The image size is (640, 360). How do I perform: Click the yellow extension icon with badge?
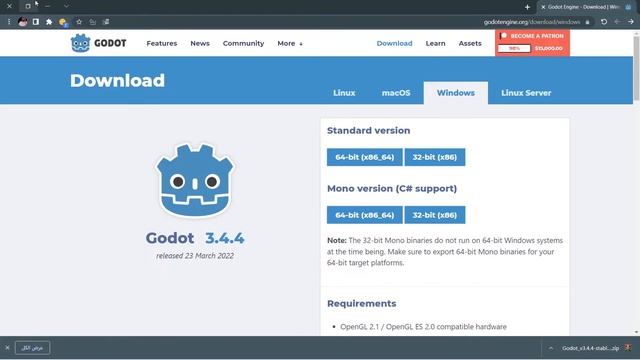pyautogui.click(x=63, y=22)
